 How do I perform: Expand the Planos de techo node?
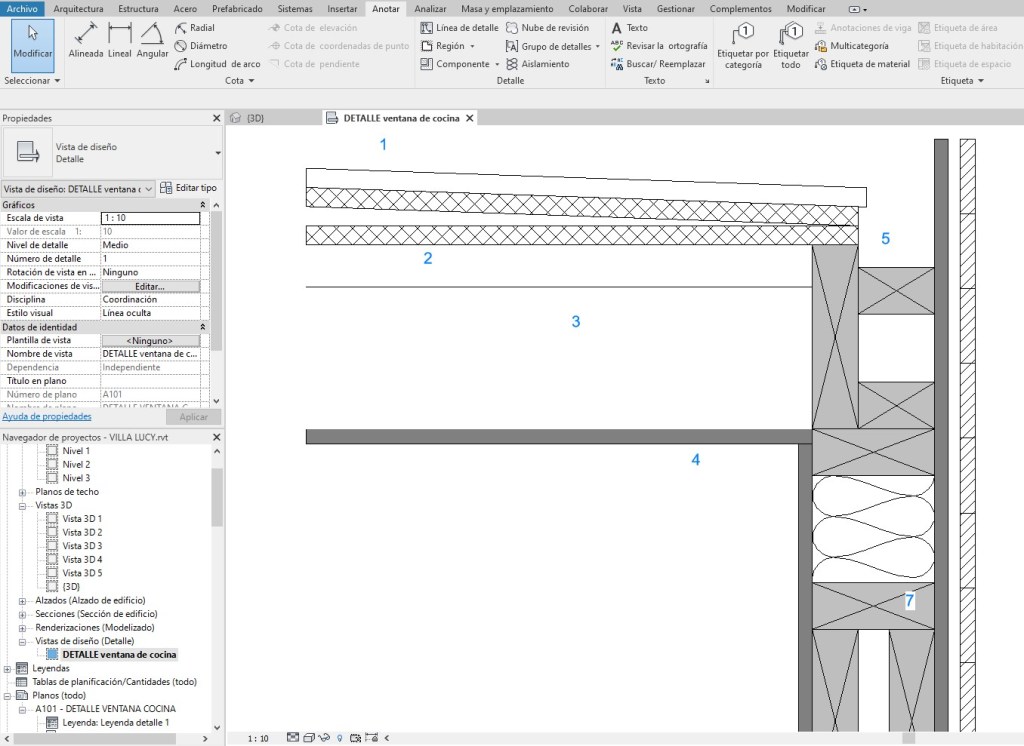click(22, 492)
